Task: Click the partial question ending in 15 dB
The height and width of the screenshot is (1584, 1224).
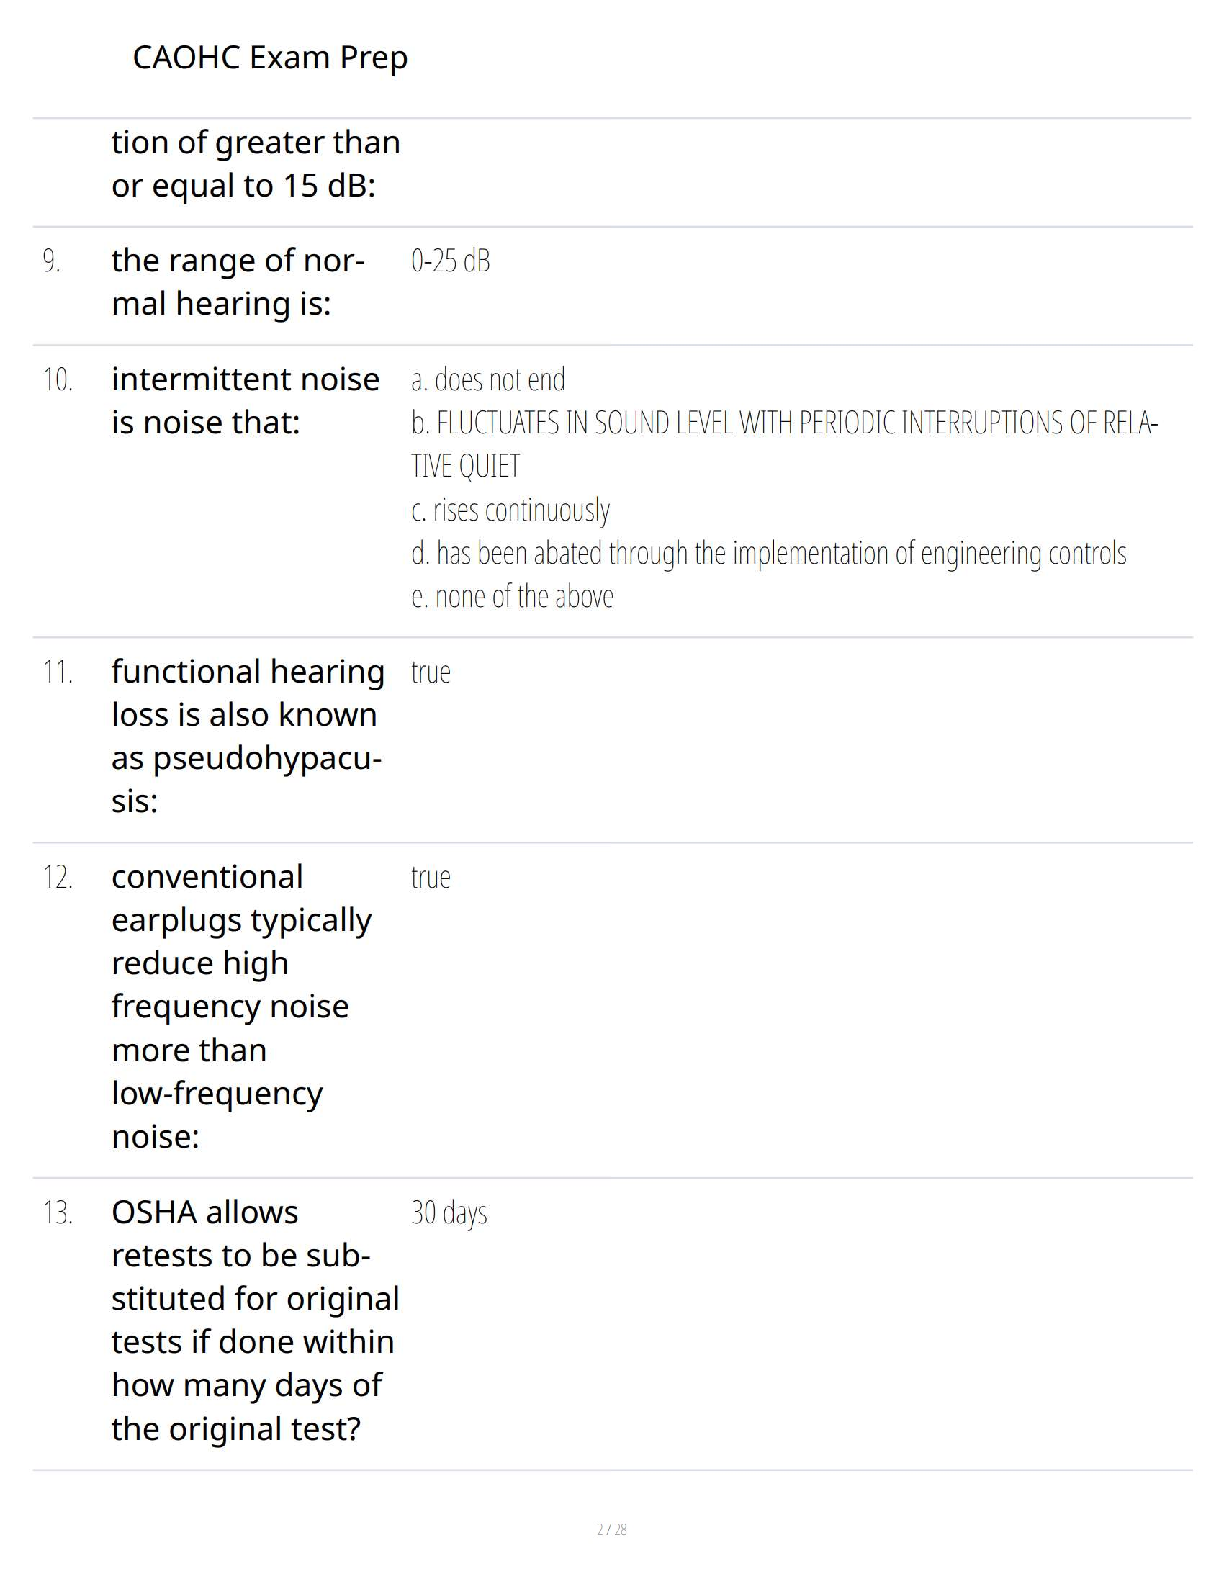Action: pos(256,164)
